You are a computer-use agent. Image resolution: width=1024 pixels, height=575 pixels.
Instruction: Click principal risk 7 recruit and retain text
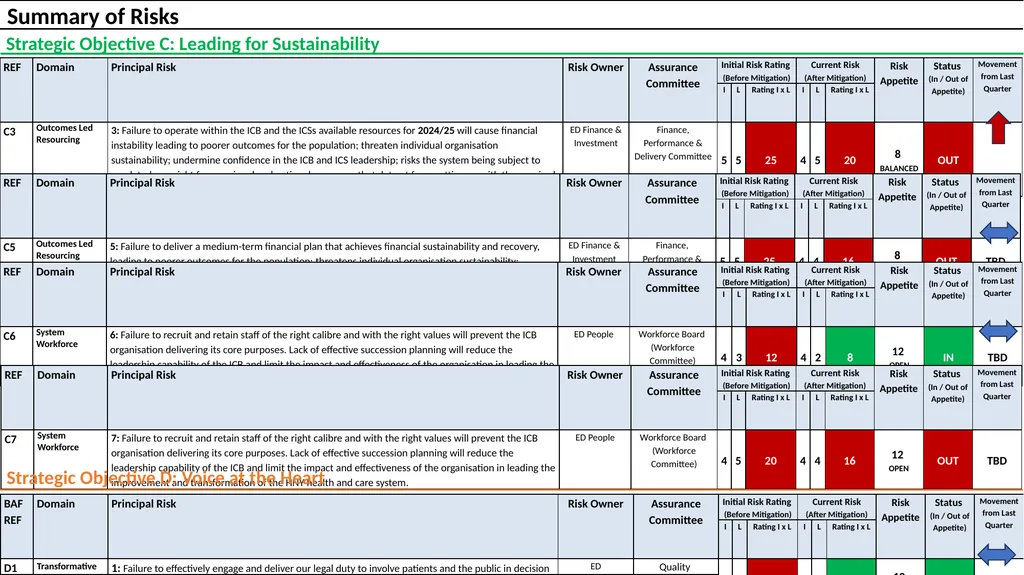pyautogui.click(x=333, y=460)
